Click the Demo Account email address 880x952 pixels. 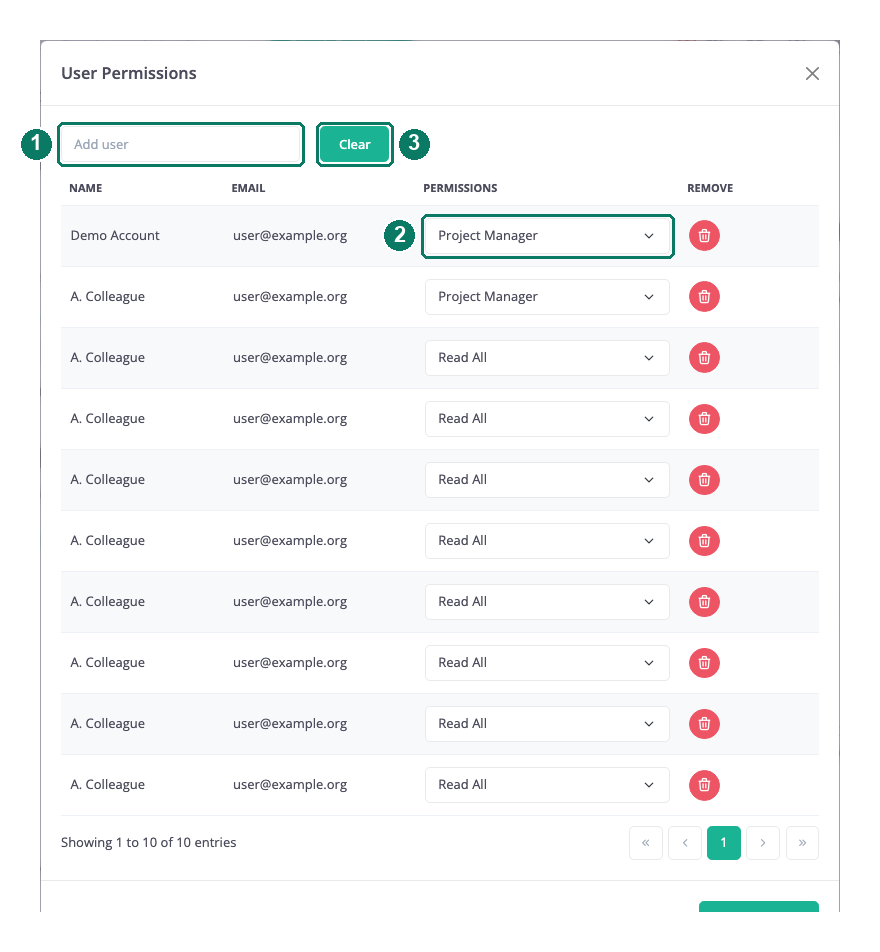(x=290, y=236)
